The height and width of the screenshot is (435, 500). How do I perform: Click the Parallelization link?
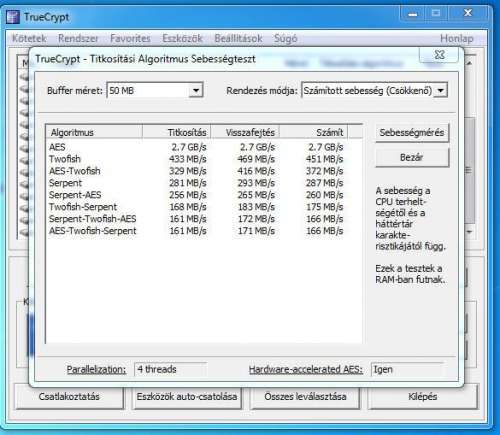[x=96, y=369]
